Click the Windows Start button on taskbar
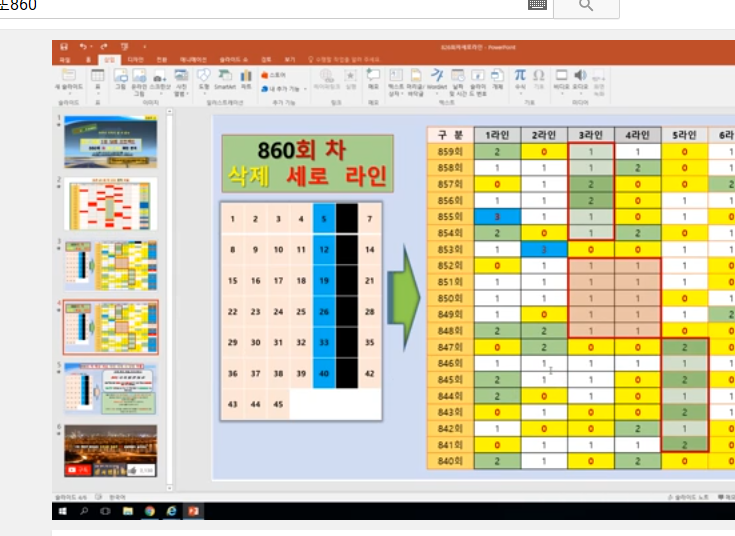The width and height of the screenshot is (735, 536). (x=63, y=511)
